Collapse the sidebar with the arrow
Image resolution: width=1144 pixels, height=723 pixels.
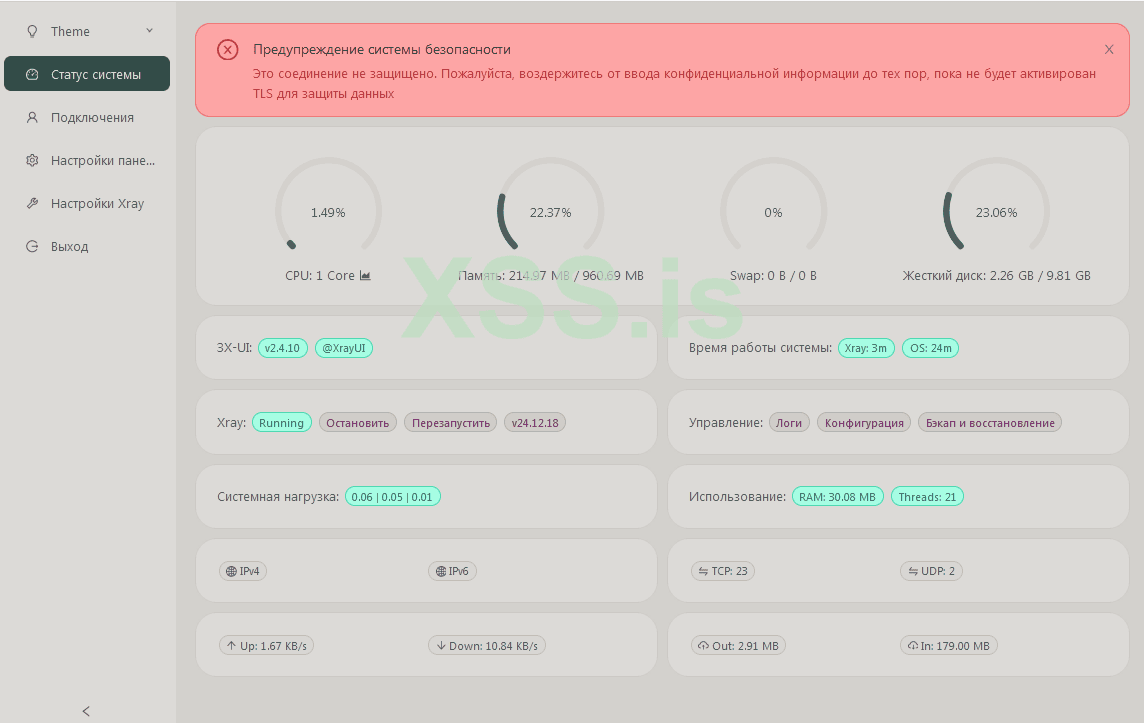(x=86, y=711)
